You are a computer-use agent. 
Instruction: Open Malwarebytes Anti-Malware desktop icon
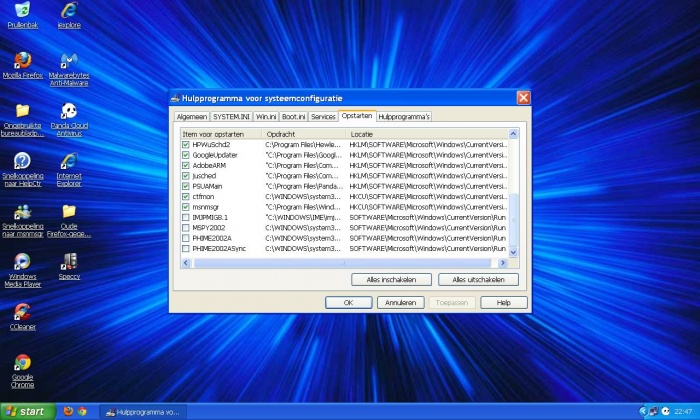(69, 69)
